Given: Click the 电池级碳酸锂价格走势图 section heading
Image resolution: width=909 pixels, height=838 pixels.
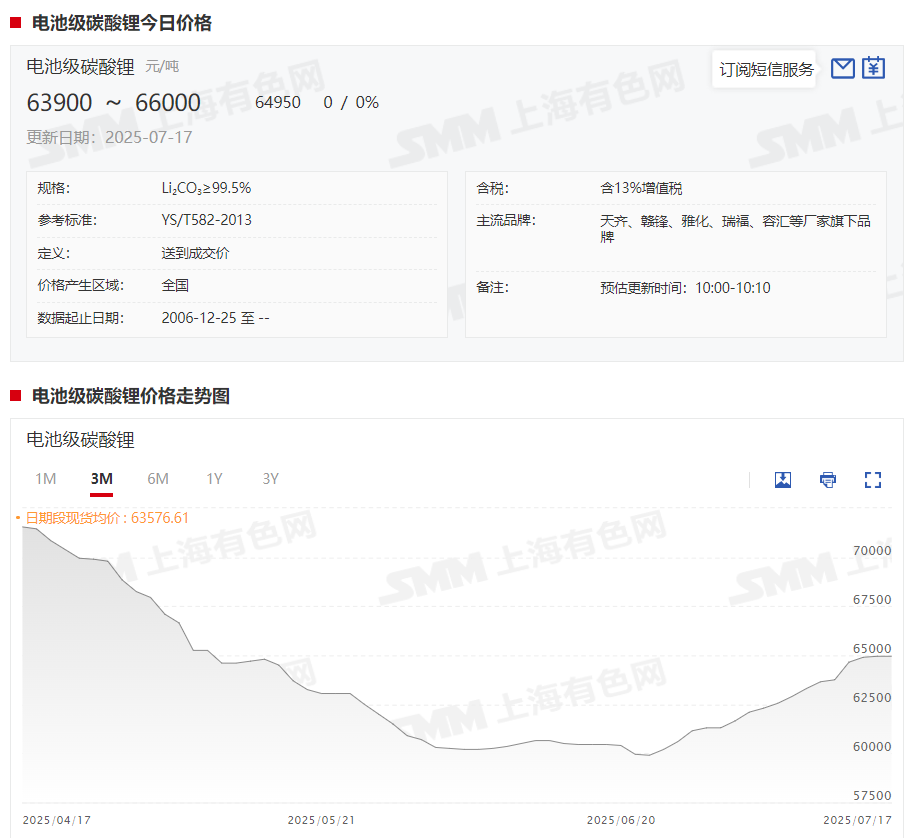Looking at the screenshot, I should click(130, 396).
